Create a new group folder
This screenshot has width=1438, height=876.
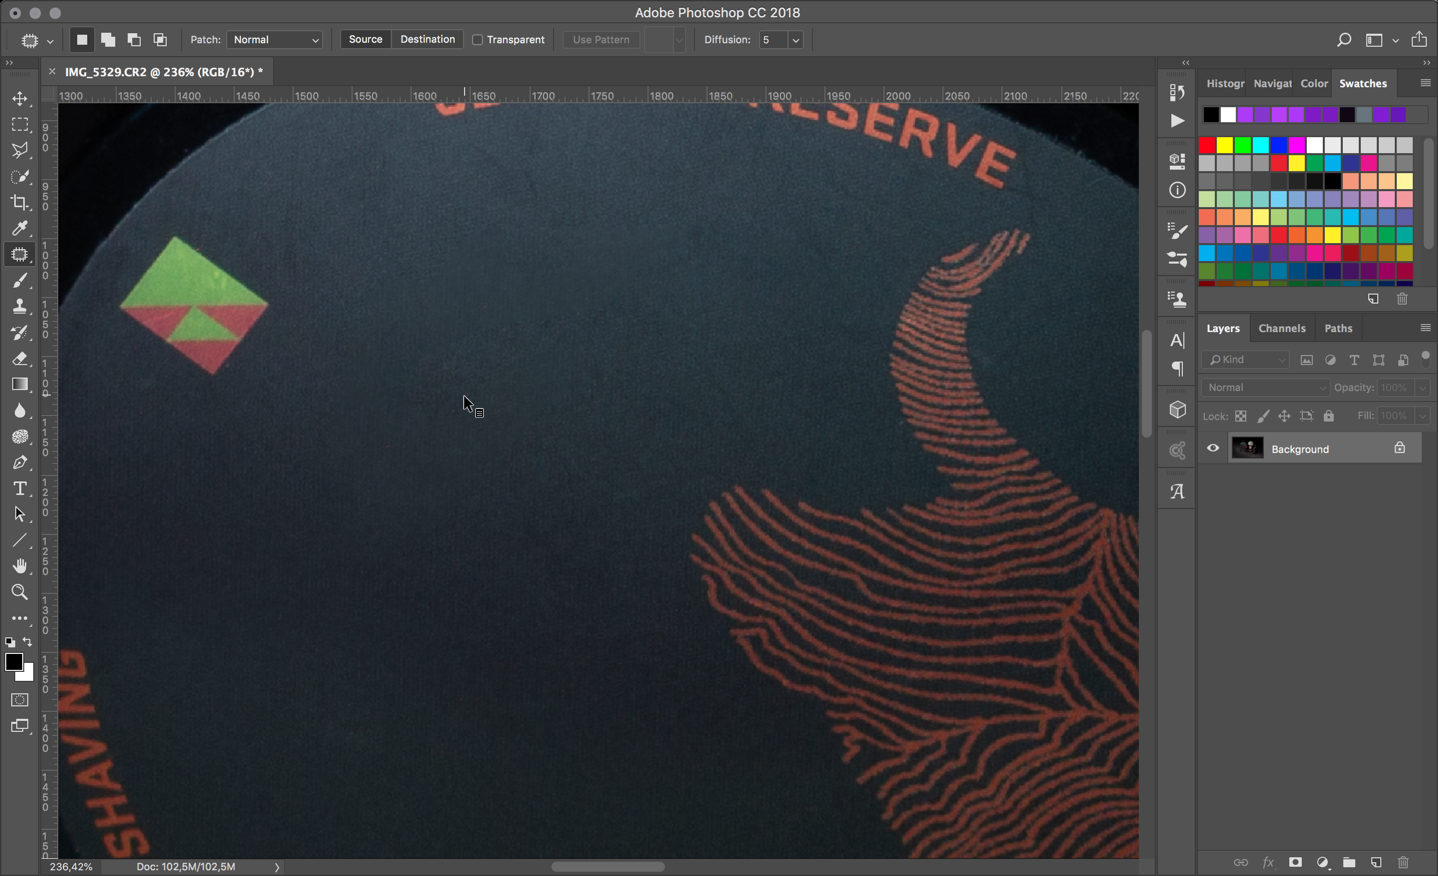tap(1349, 862)
